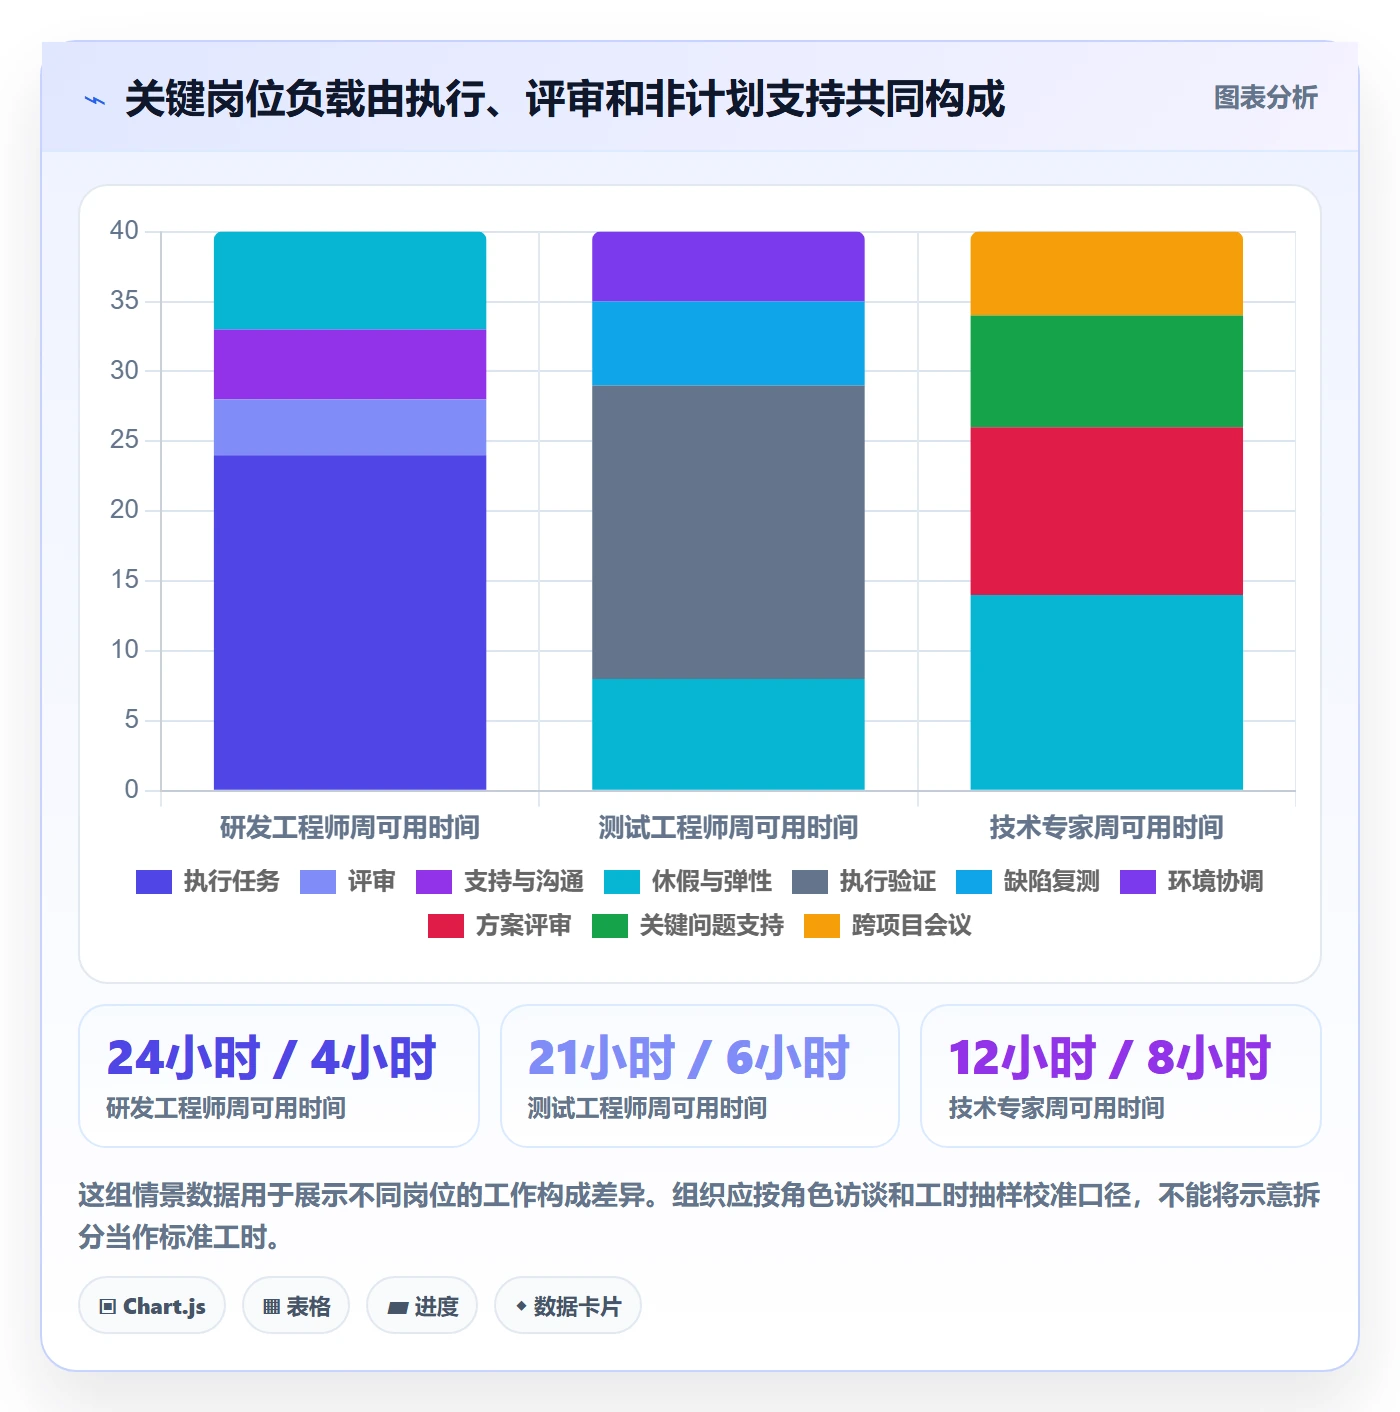
Task: Click the y-axis tick value 25
Action: [124, 440]
